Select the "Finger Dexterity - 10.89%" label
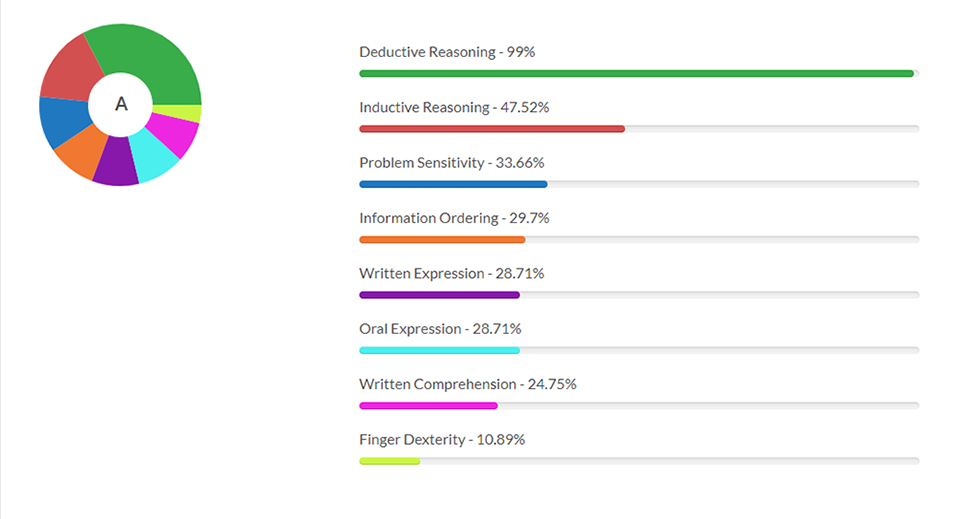Viewport: 959px width, 519px height. 442,439
